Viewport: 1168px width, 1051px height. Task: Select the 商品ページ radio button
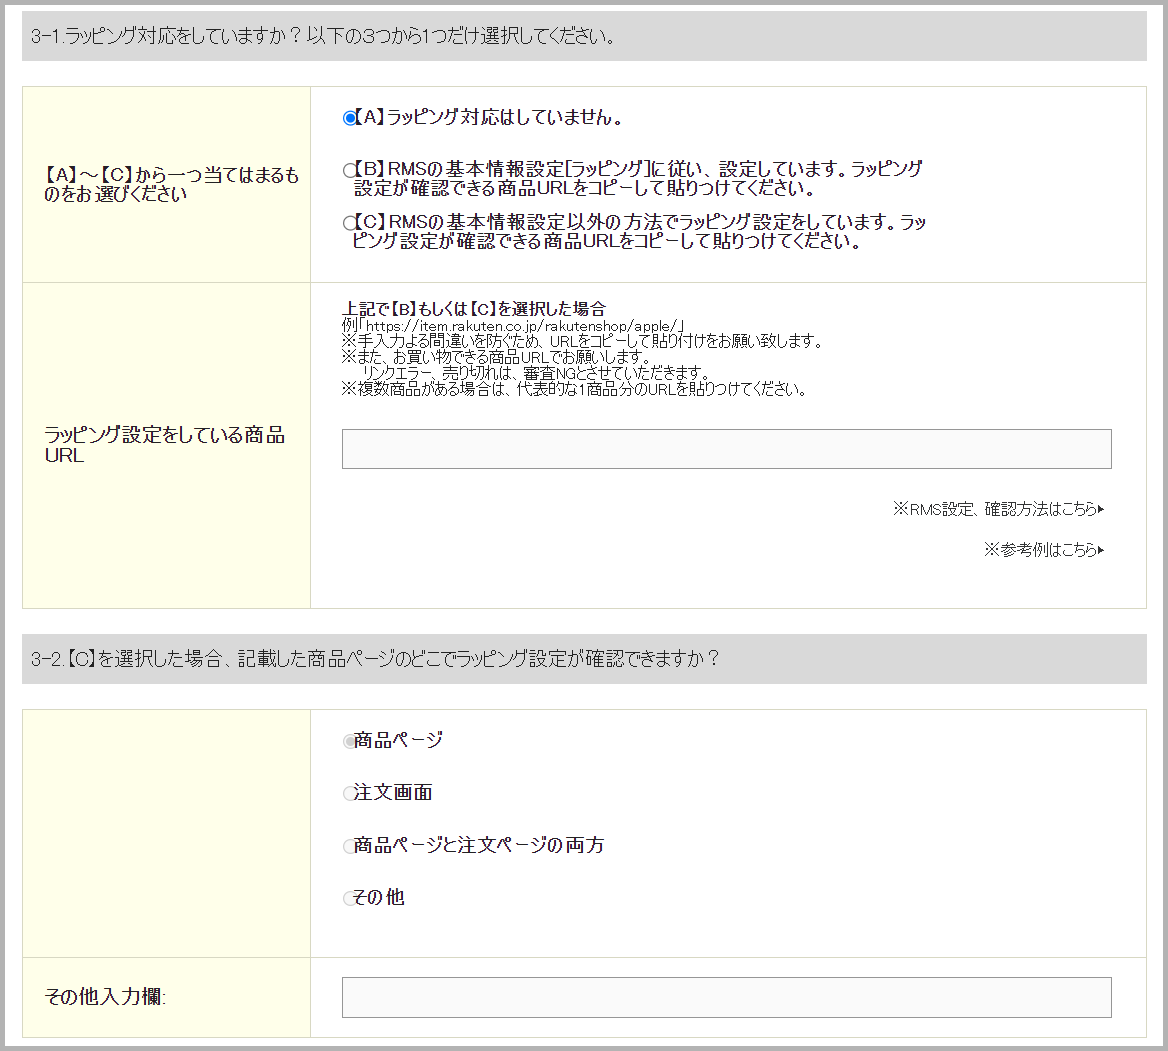pos(349,742)
